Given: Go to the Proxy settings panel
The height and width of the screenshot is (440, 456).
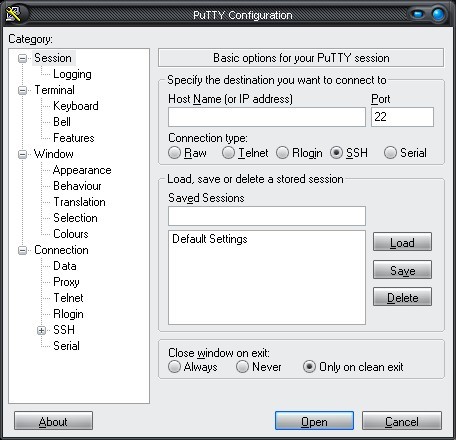Looking at the screenshot, I should [x=66, y=282].
